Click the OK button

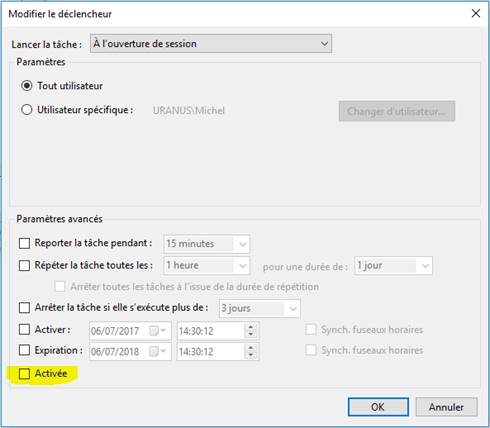tap(378, 407)
